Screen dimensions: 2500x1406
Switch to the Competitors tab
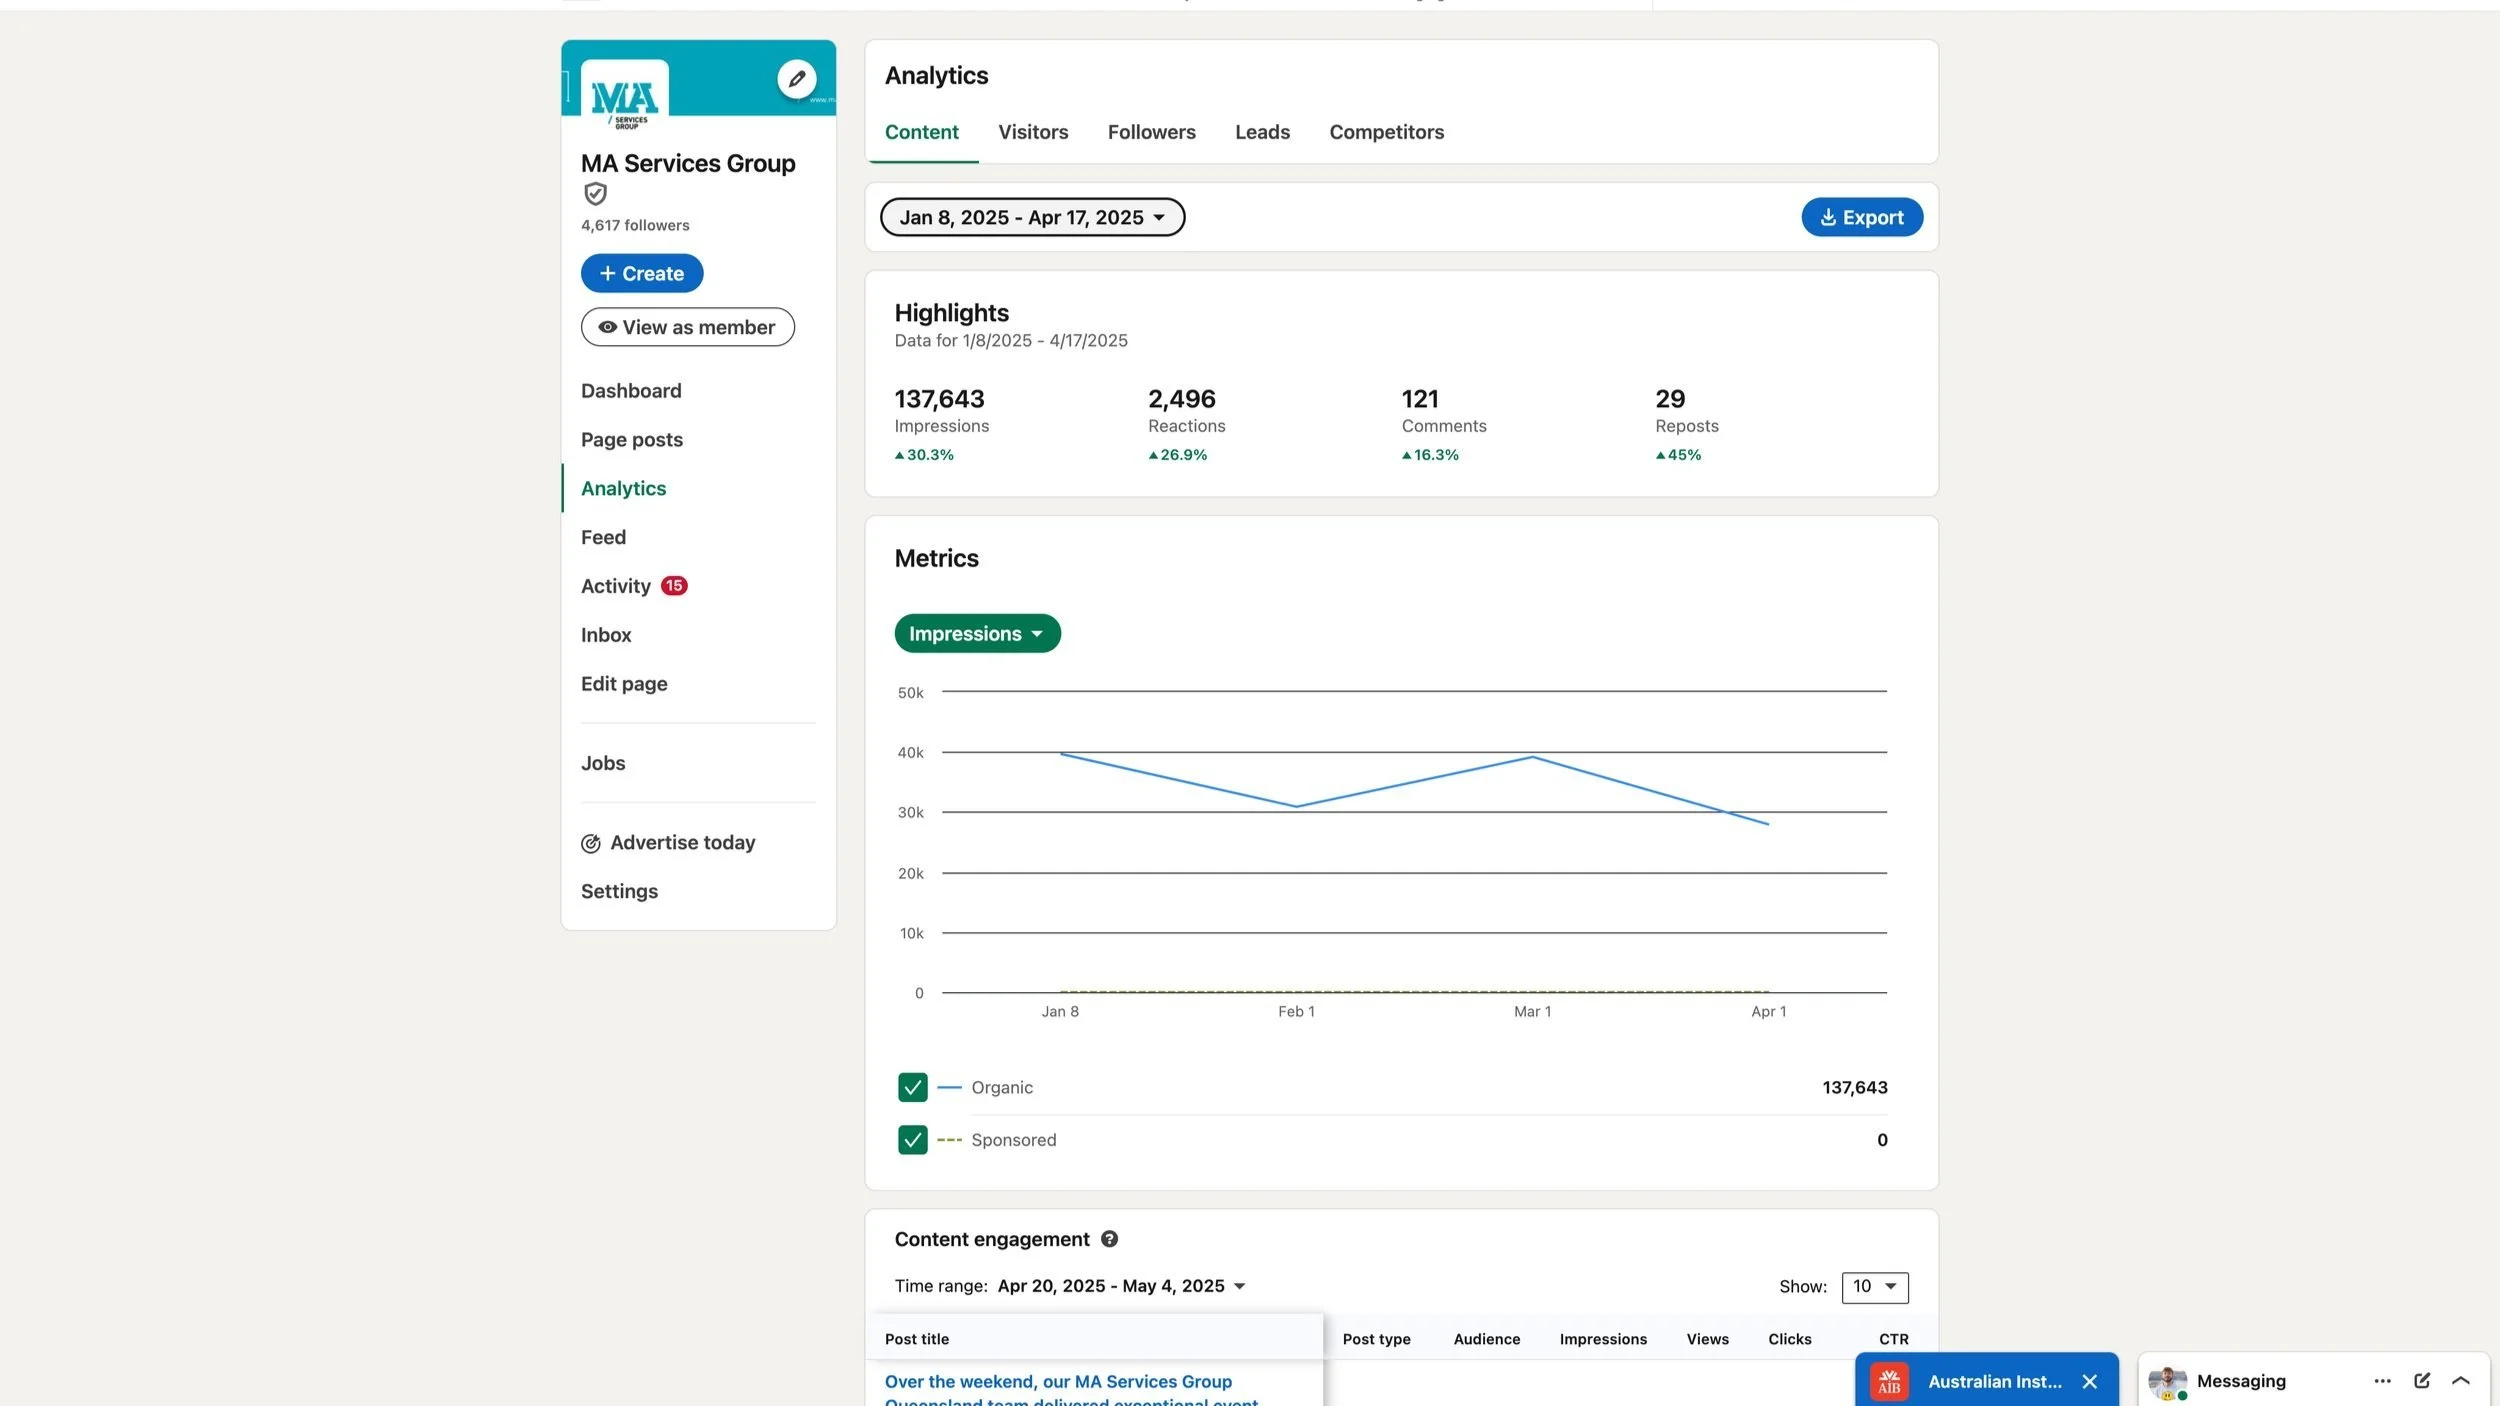coord(1386,132)
